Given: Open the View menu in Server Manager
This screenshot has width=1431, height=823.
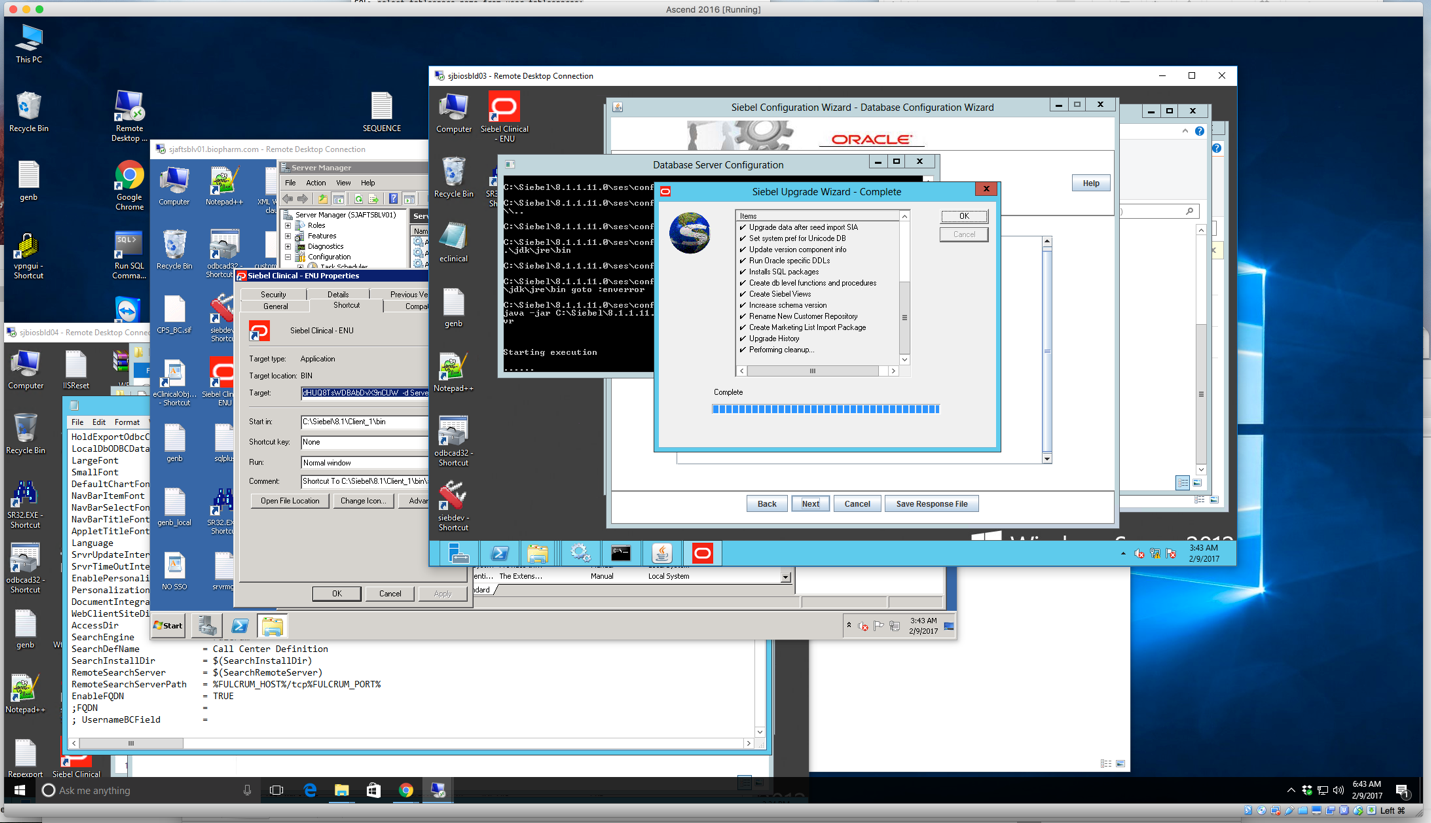Looking at the screenshot, I should click(x=343, y=183).
